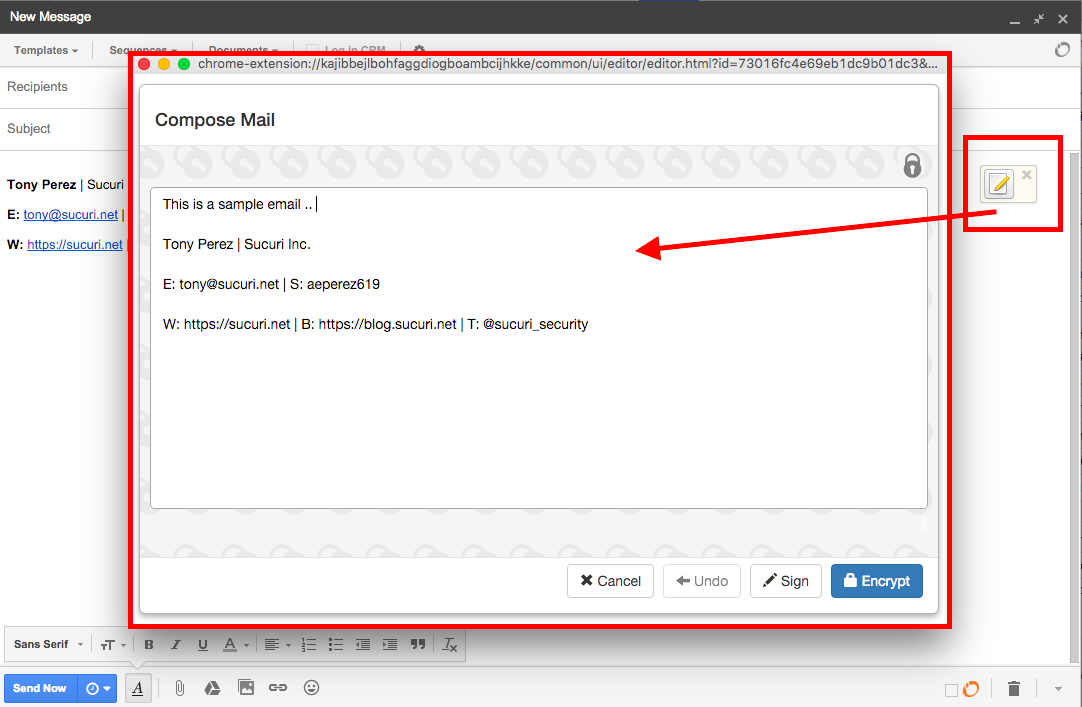This screenshot has height=707, width=1082.
Task: Cancel the Compose Mail dialog
Action: [x=610, y=581]
